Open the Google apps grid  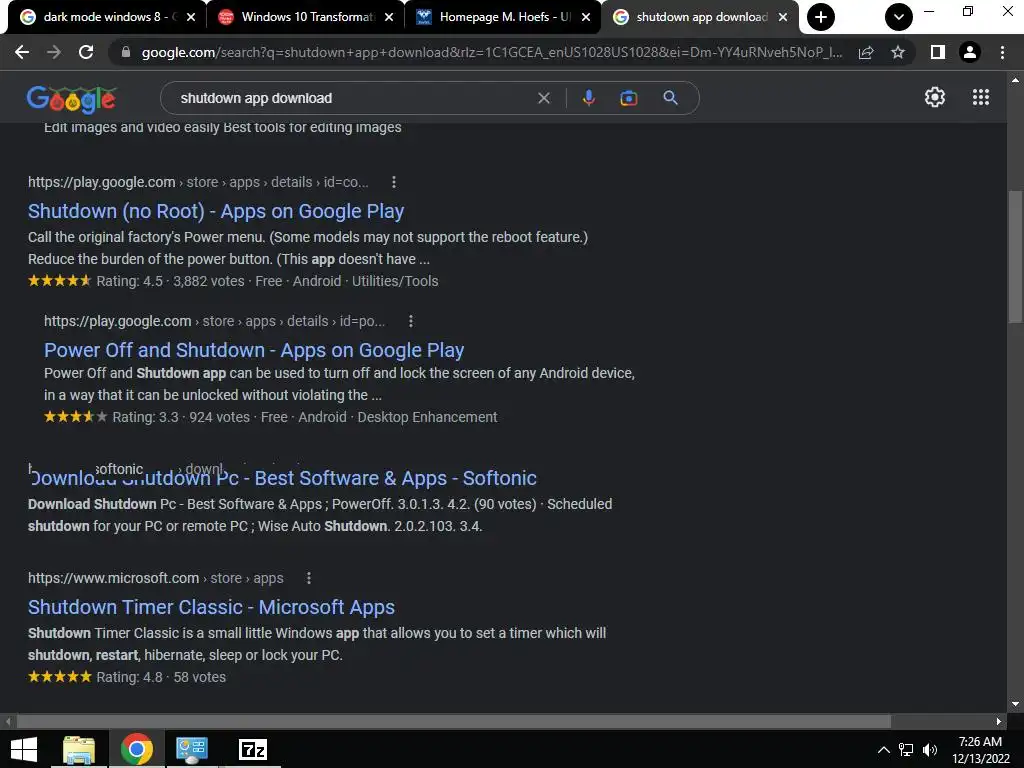[x=981, y=97]
